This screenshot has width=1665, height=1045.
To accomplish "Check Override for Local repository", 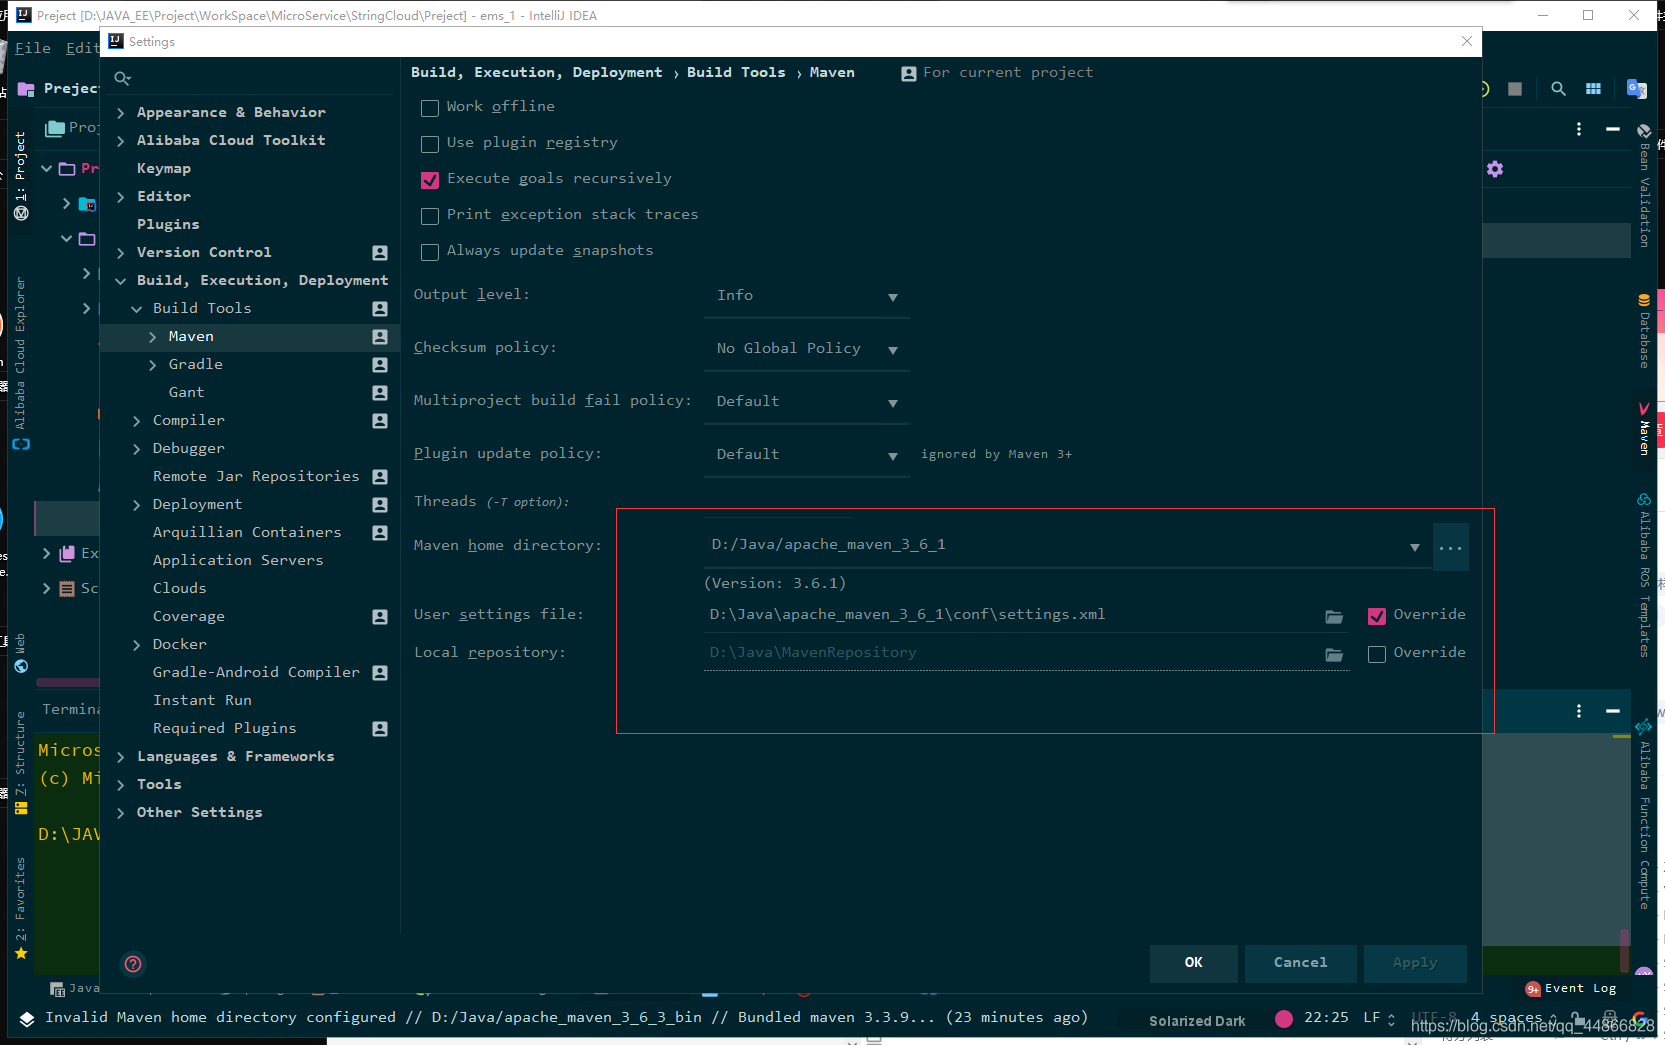I will point(1377,654).
